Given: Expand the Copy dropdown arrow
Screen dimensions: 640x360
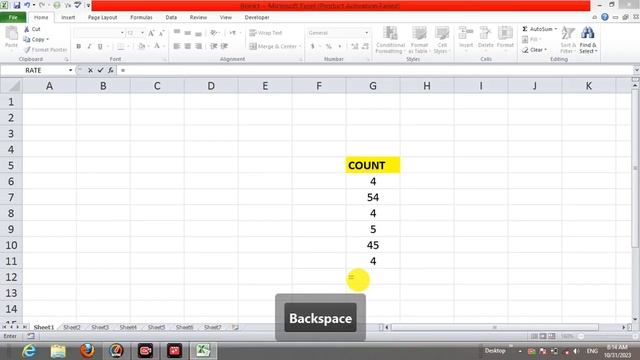Looking at the screenshot, I should (48, 40).
